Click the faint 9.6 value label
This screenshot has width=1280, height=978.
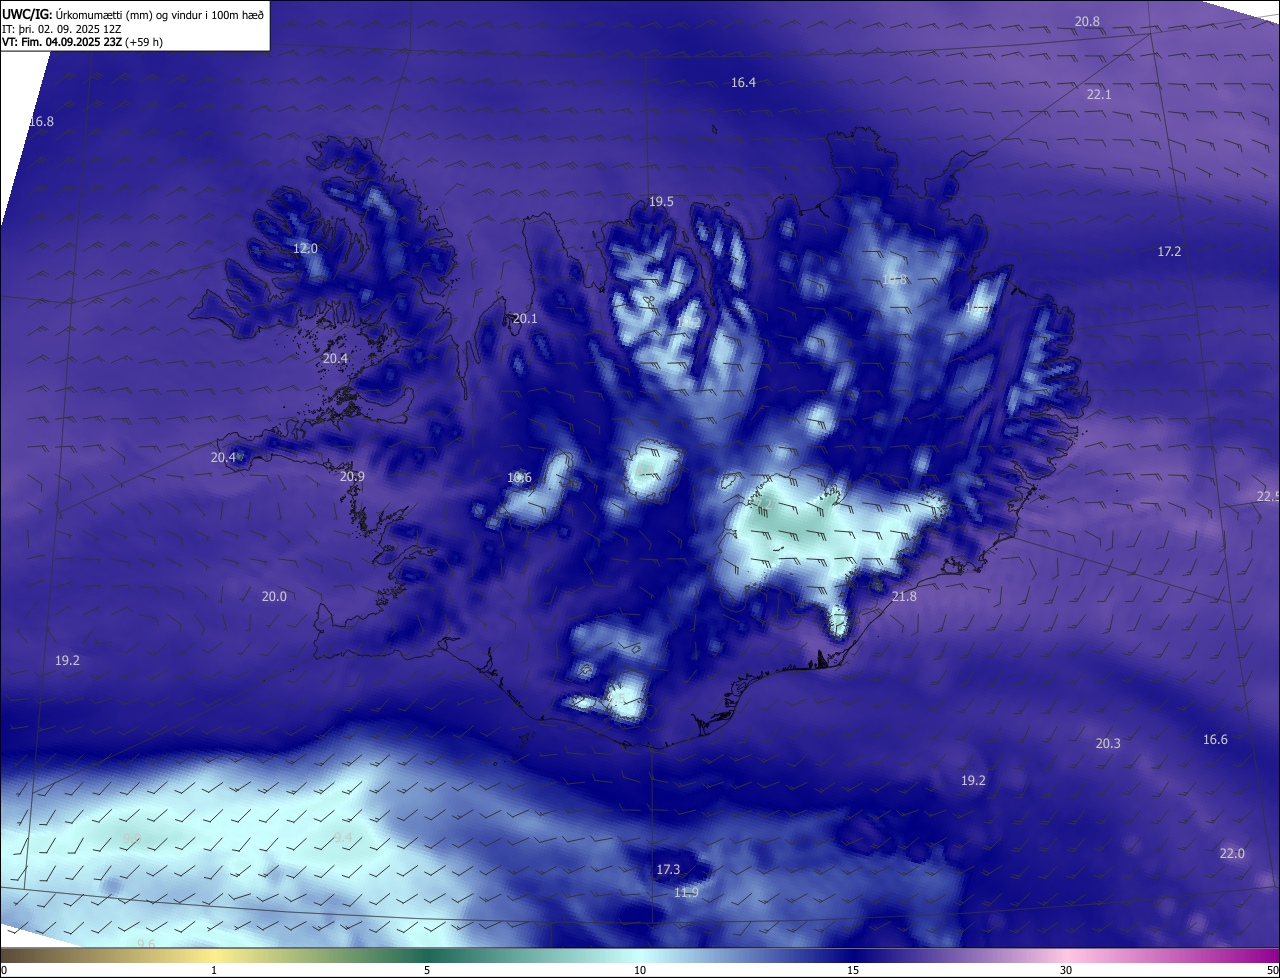coord(146,945)
